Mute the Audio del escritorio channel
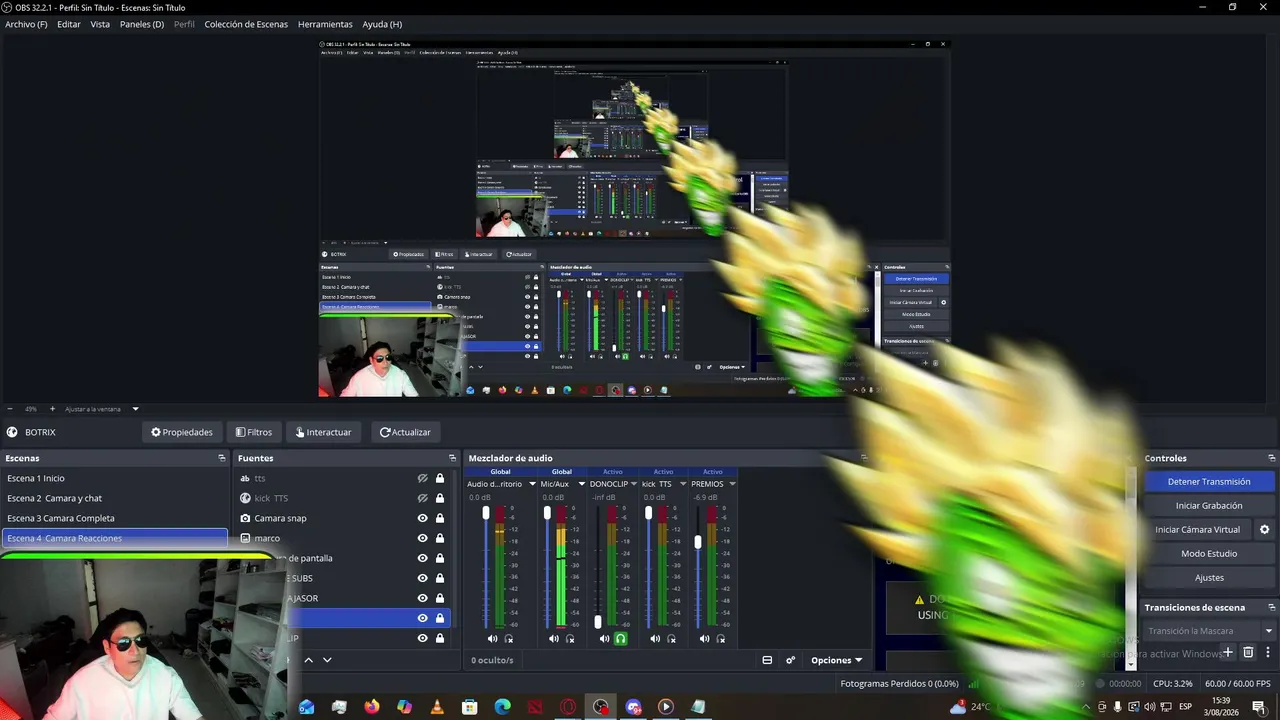 492,639
